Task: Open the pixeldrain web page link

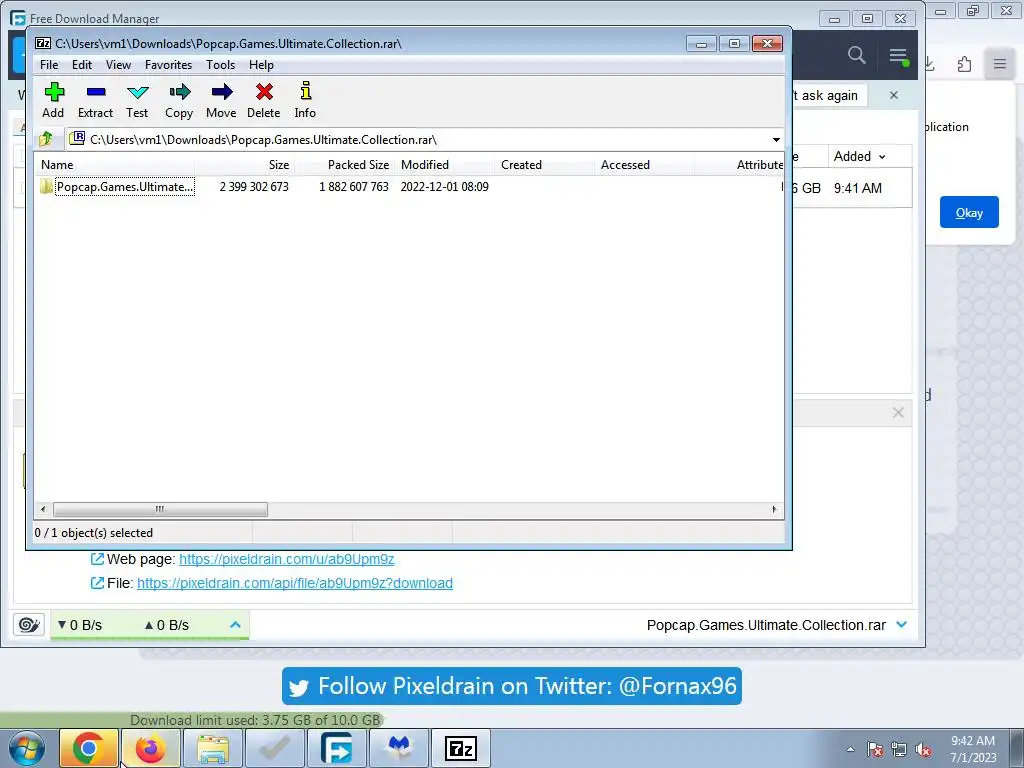Action: 287,560
